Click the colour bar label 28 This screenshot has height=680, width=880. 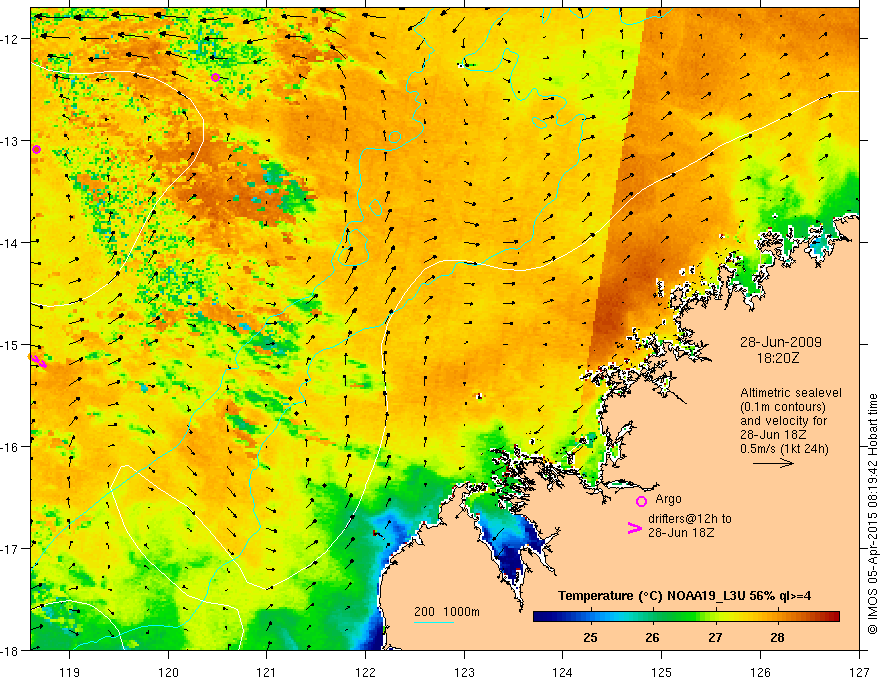(x=777, y=638)
